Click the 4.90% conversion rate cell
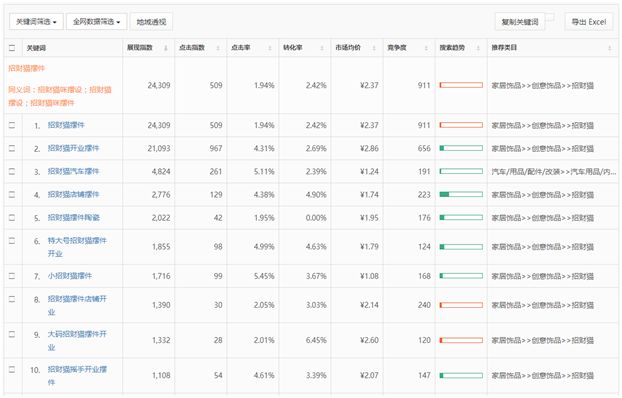Image resolution: width=622 pixels, height=398 pixels. pos(316,194)
